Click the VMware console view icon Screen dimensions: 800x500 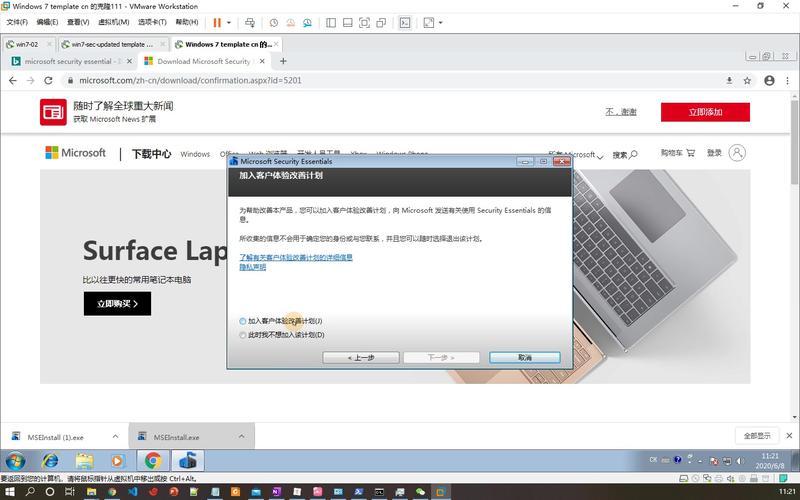(405, 22)
